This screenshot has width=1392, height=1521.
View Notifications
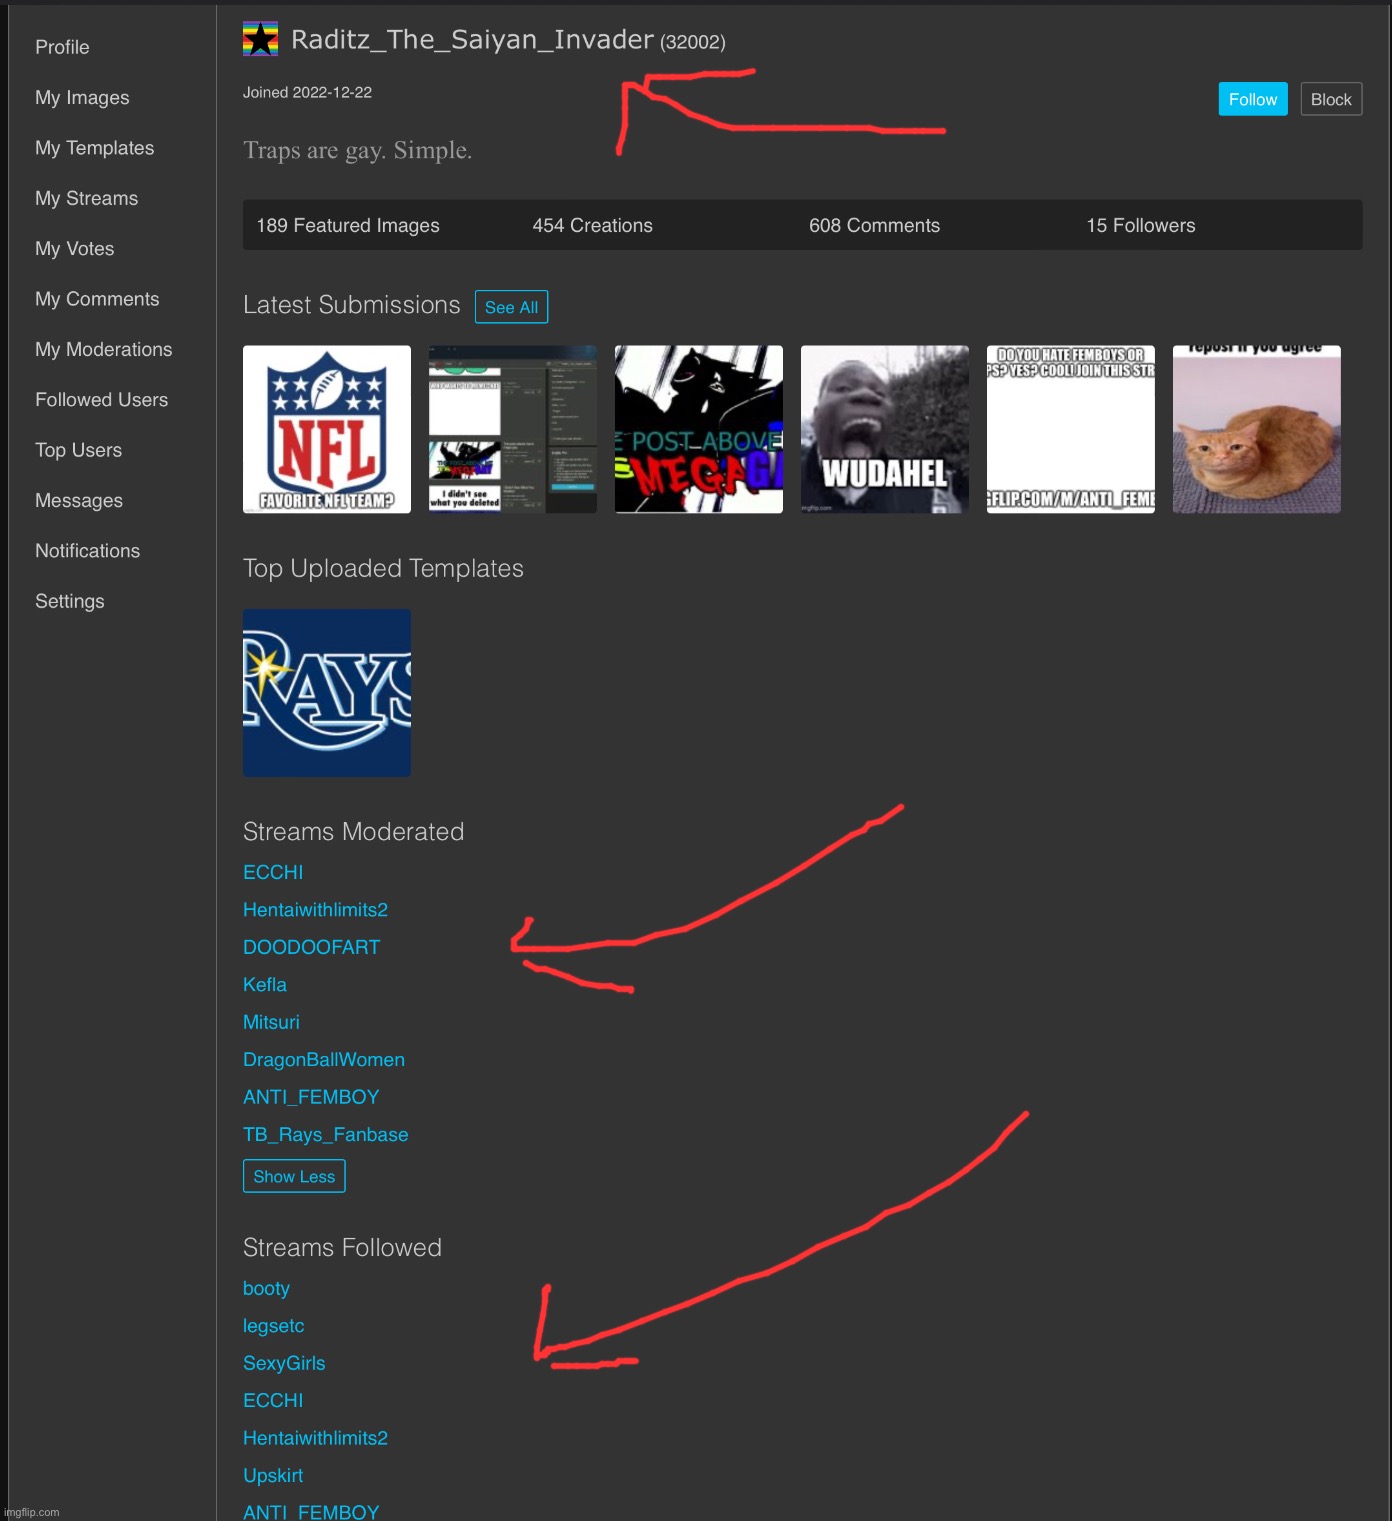[87, 550]
